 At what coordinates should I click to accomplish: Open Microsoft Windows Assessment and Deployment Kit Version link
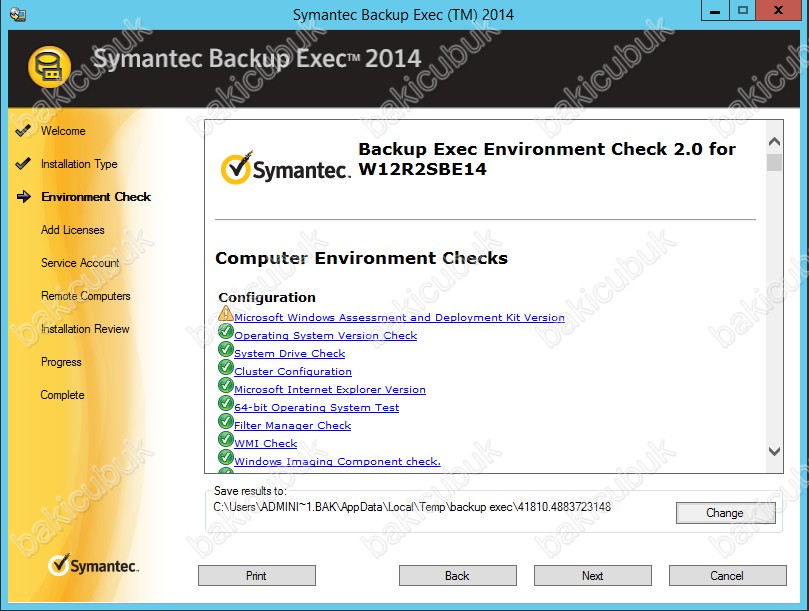(x=399, y=318)
